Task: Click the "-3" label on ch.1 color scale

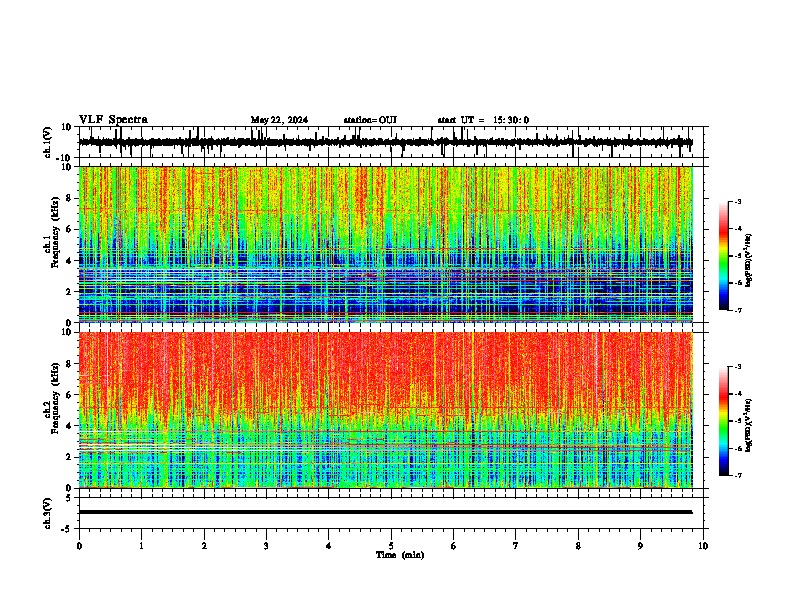Action: [737, 201]
